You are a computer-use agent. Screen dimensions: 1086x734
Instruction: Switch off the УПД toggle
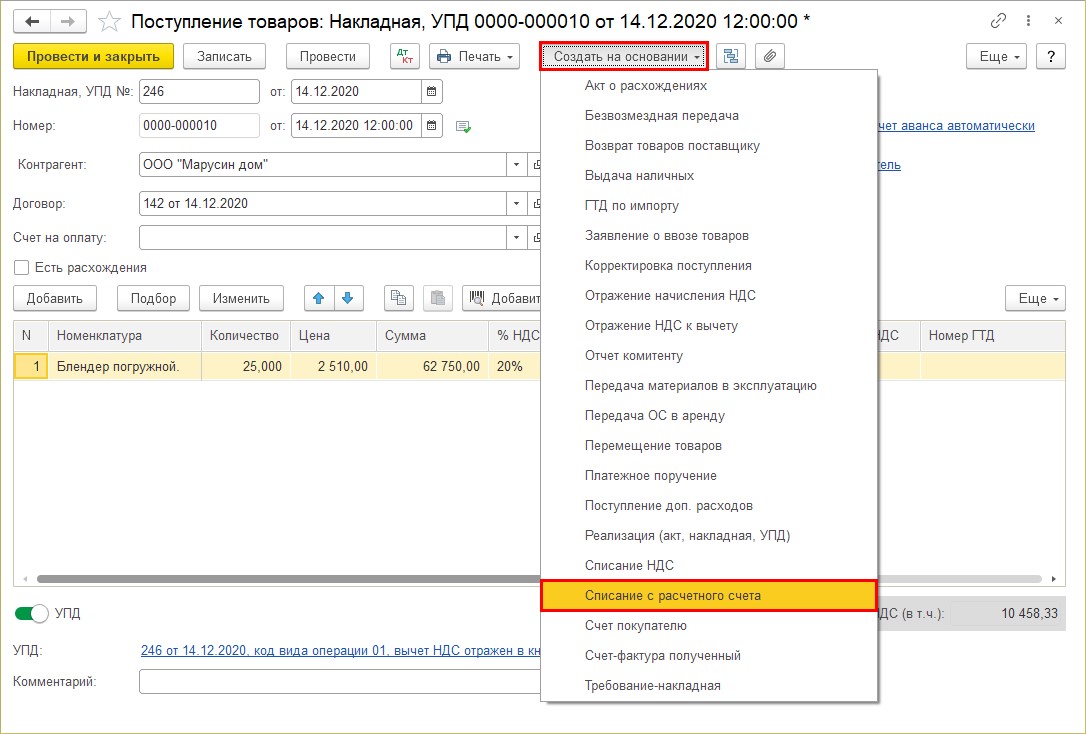(31, 614)
